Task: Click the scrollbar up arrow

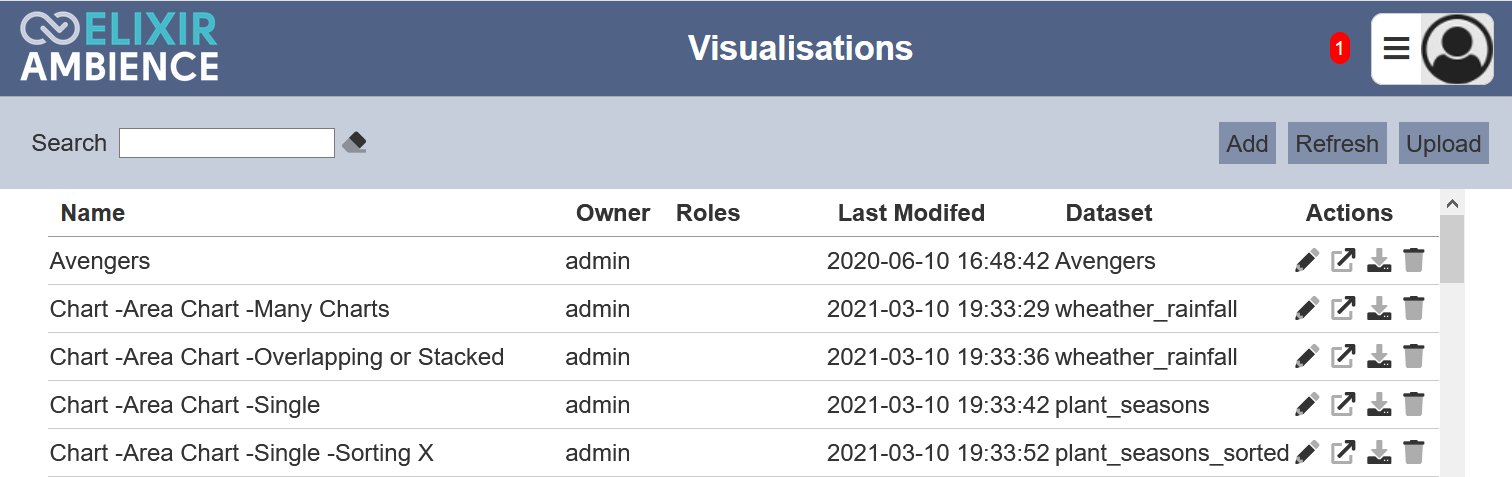Action: (1452, 202)
